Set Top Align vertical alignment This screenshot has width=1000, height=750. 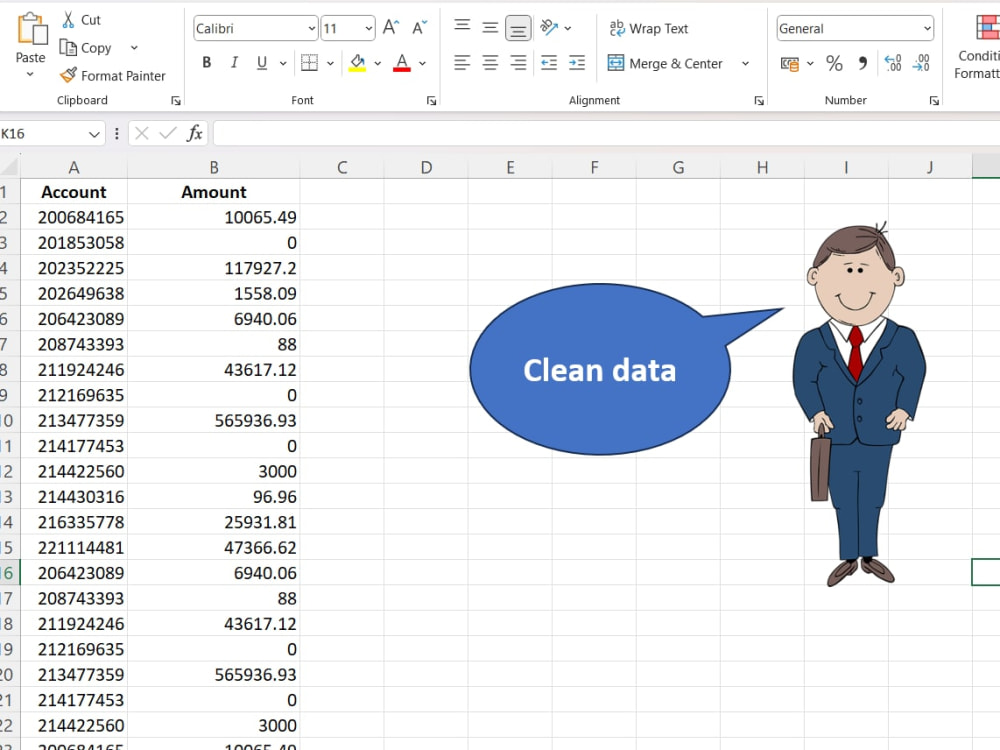[x=462, y=26]
